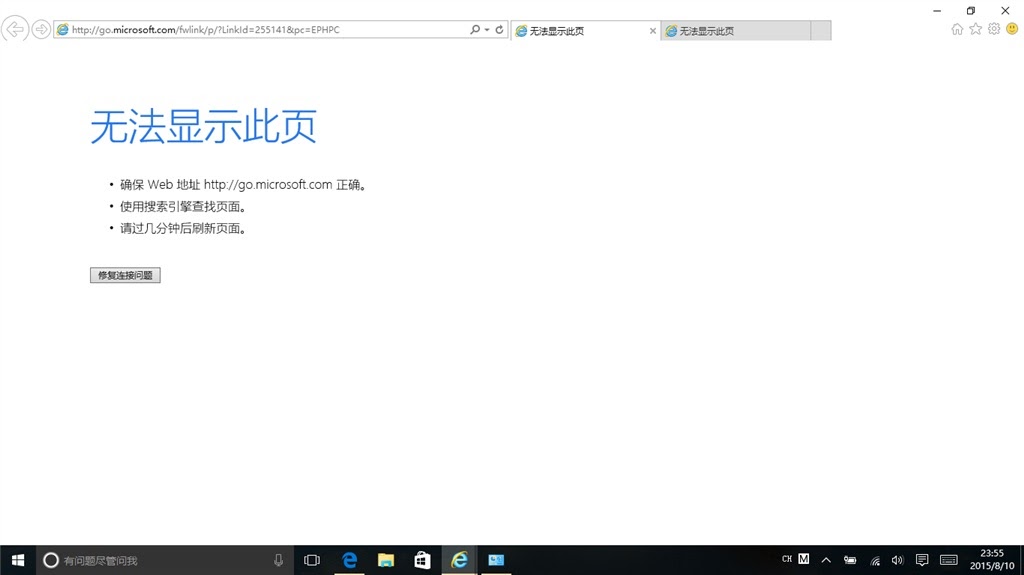Click the CH language indicator
Screen dimensions: 1024x575
[x=787, y=559]
